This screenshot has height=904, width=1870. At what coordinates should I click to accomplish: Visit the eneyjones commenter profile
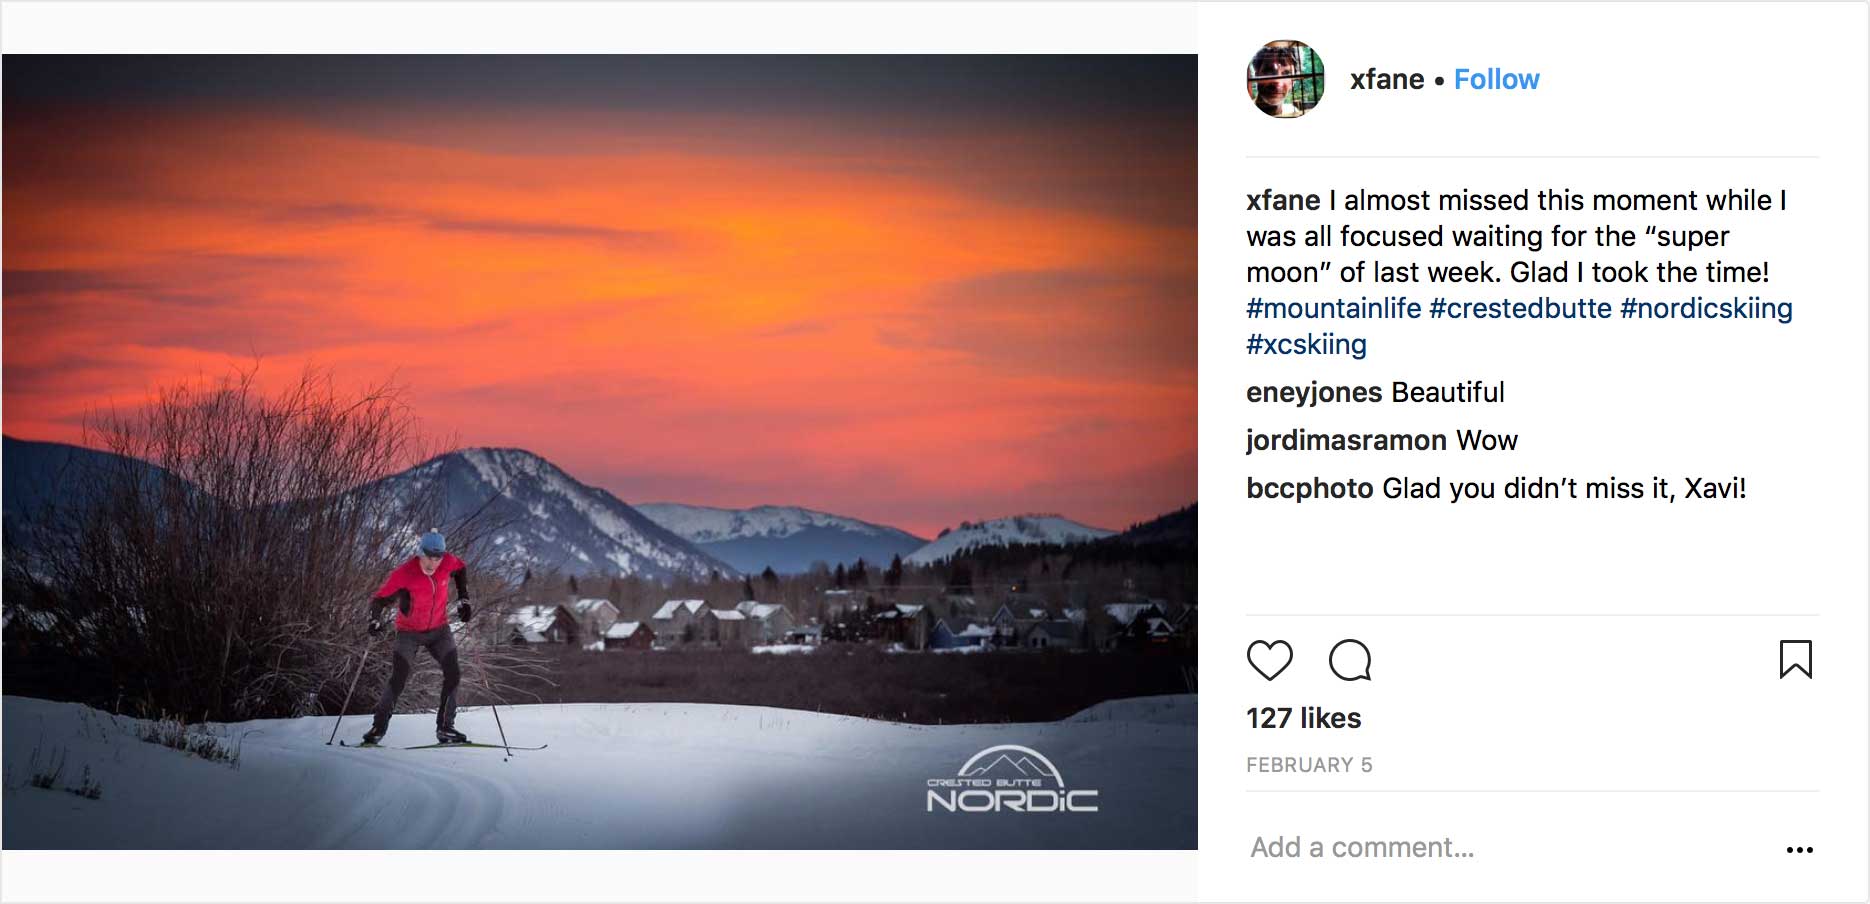1314,392
